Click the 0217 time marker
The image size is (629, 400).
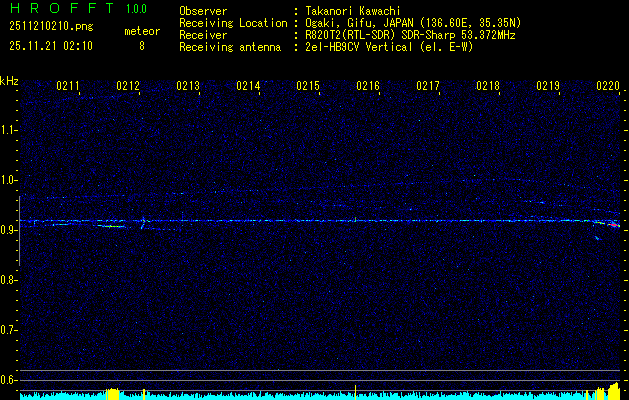(428, 85)
